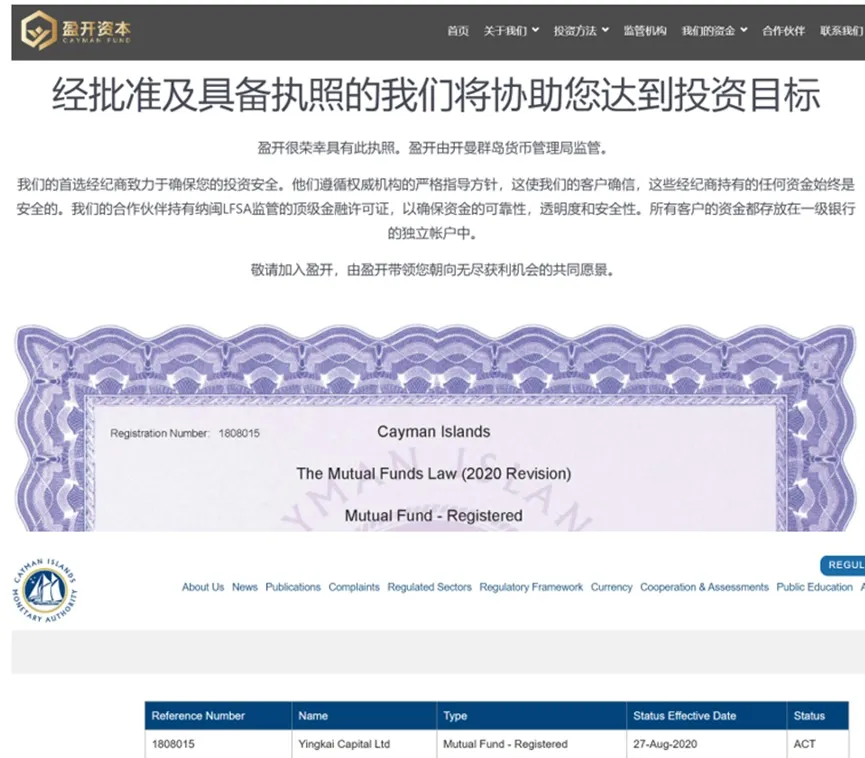Image resolution: width=865 pixels, height=758 pixels.
Task: Open Regulated Sectors link
Action: pos(430,587)
